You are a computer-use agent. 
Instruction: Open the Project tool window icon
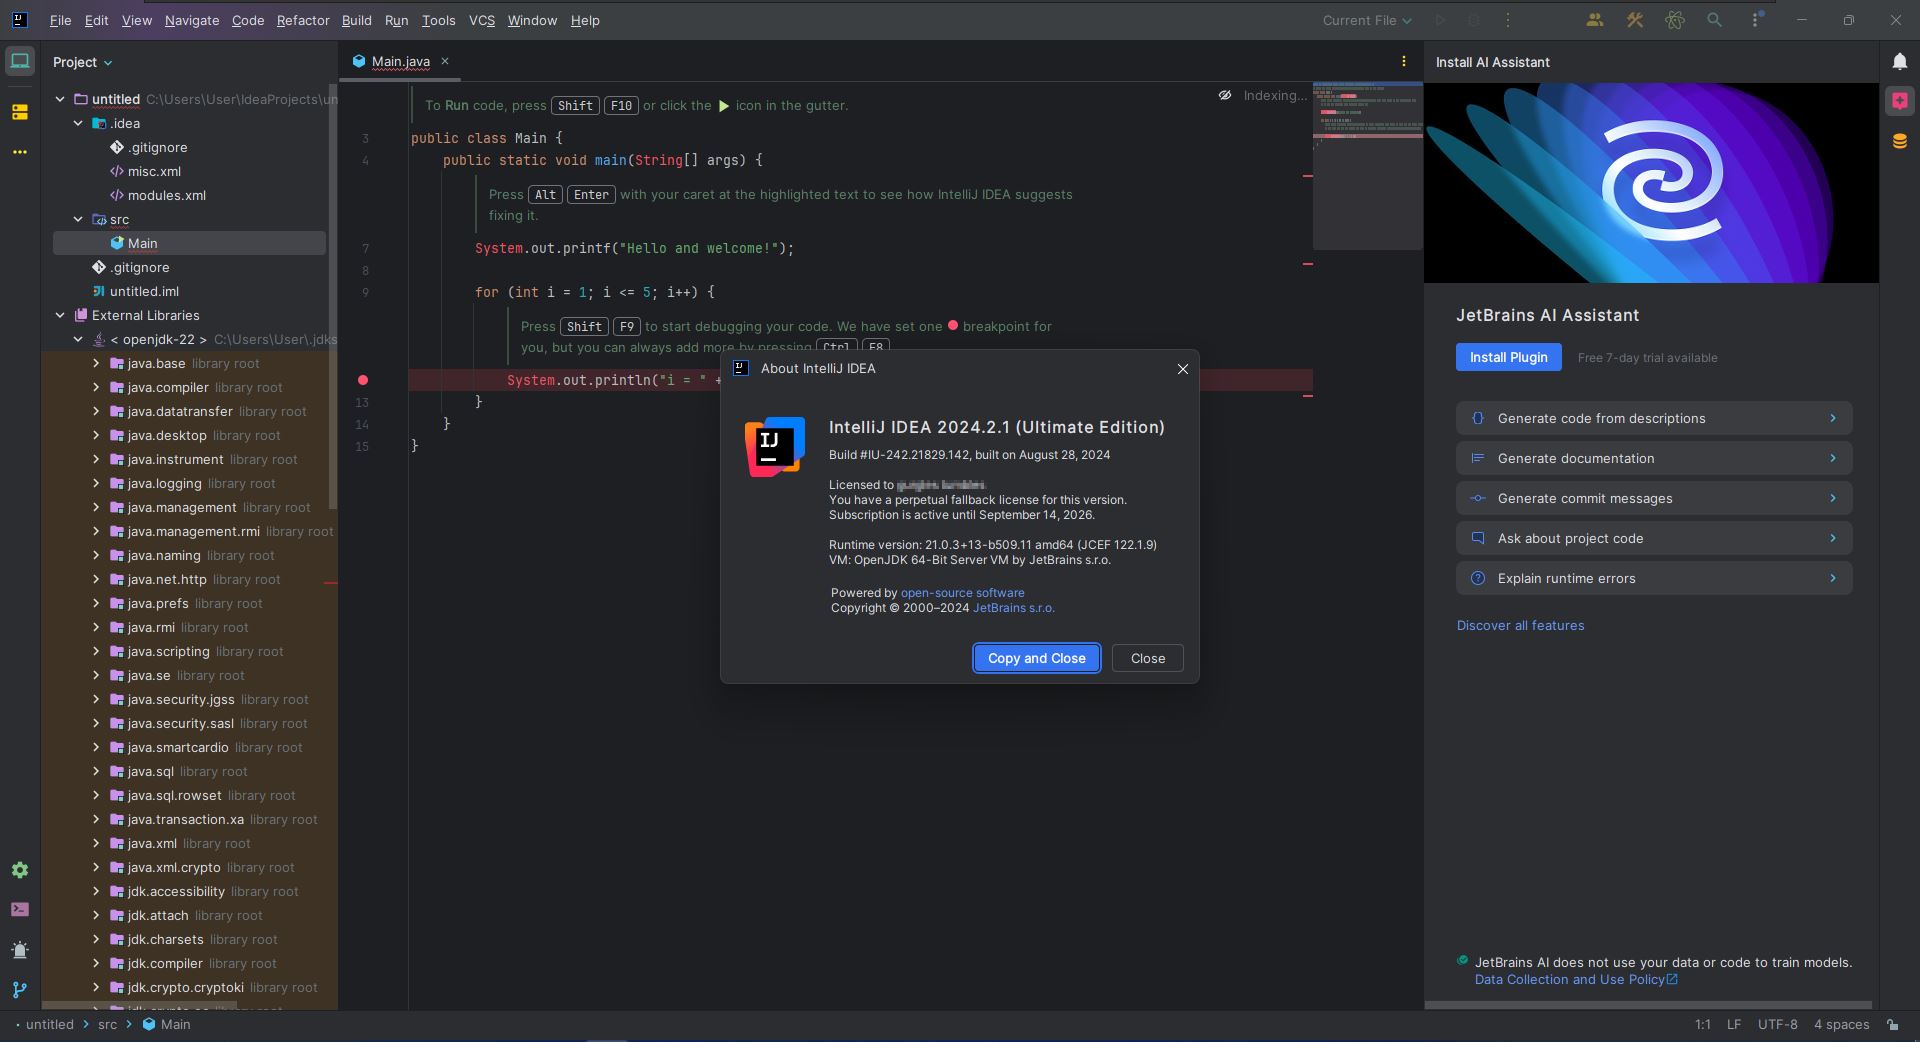point(20,62)
